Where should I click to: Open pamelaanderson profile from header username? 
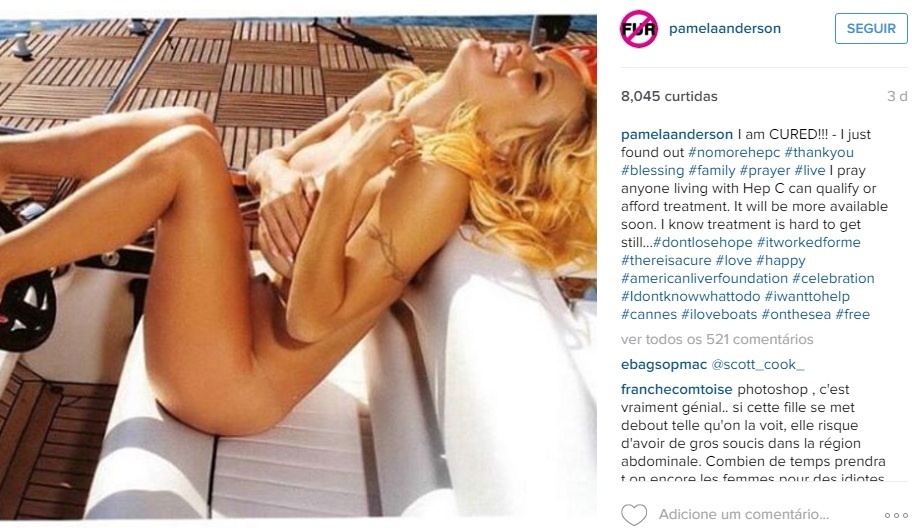pyautogui.click(x=725, y=28)
